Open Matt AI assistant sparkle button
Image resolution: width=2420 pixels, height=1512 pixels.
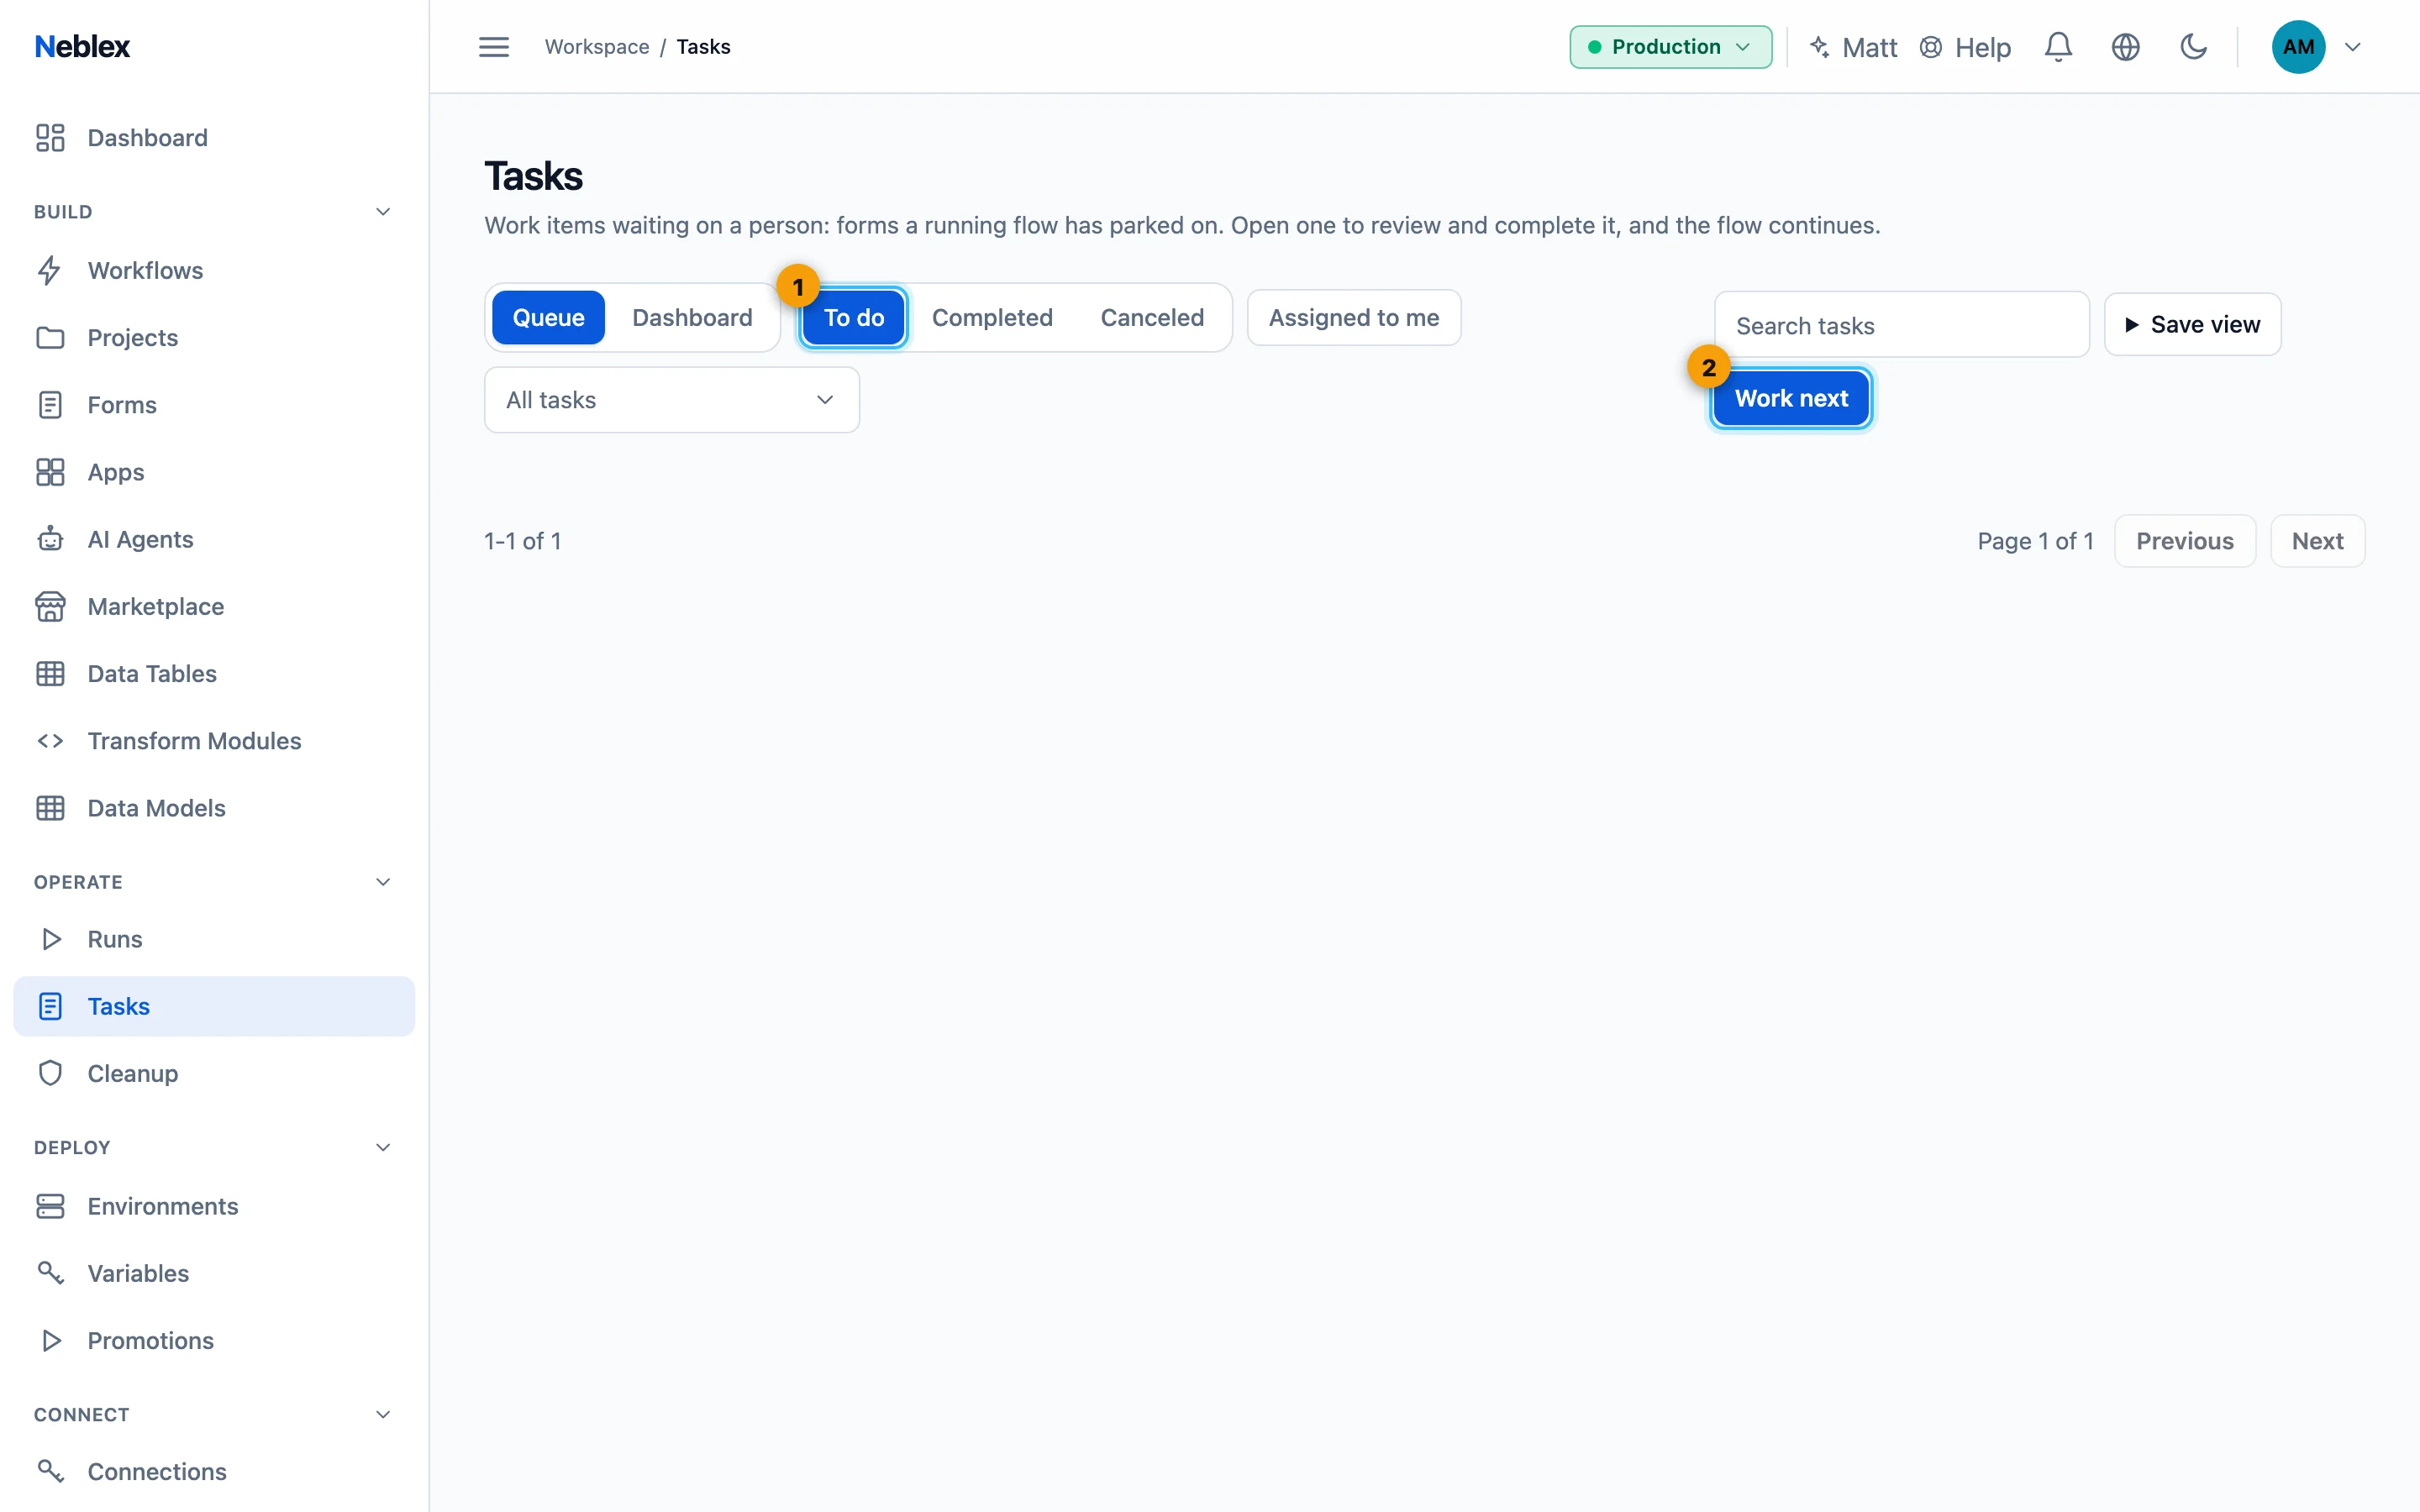pyautogui.click(x=1853, y=47)
